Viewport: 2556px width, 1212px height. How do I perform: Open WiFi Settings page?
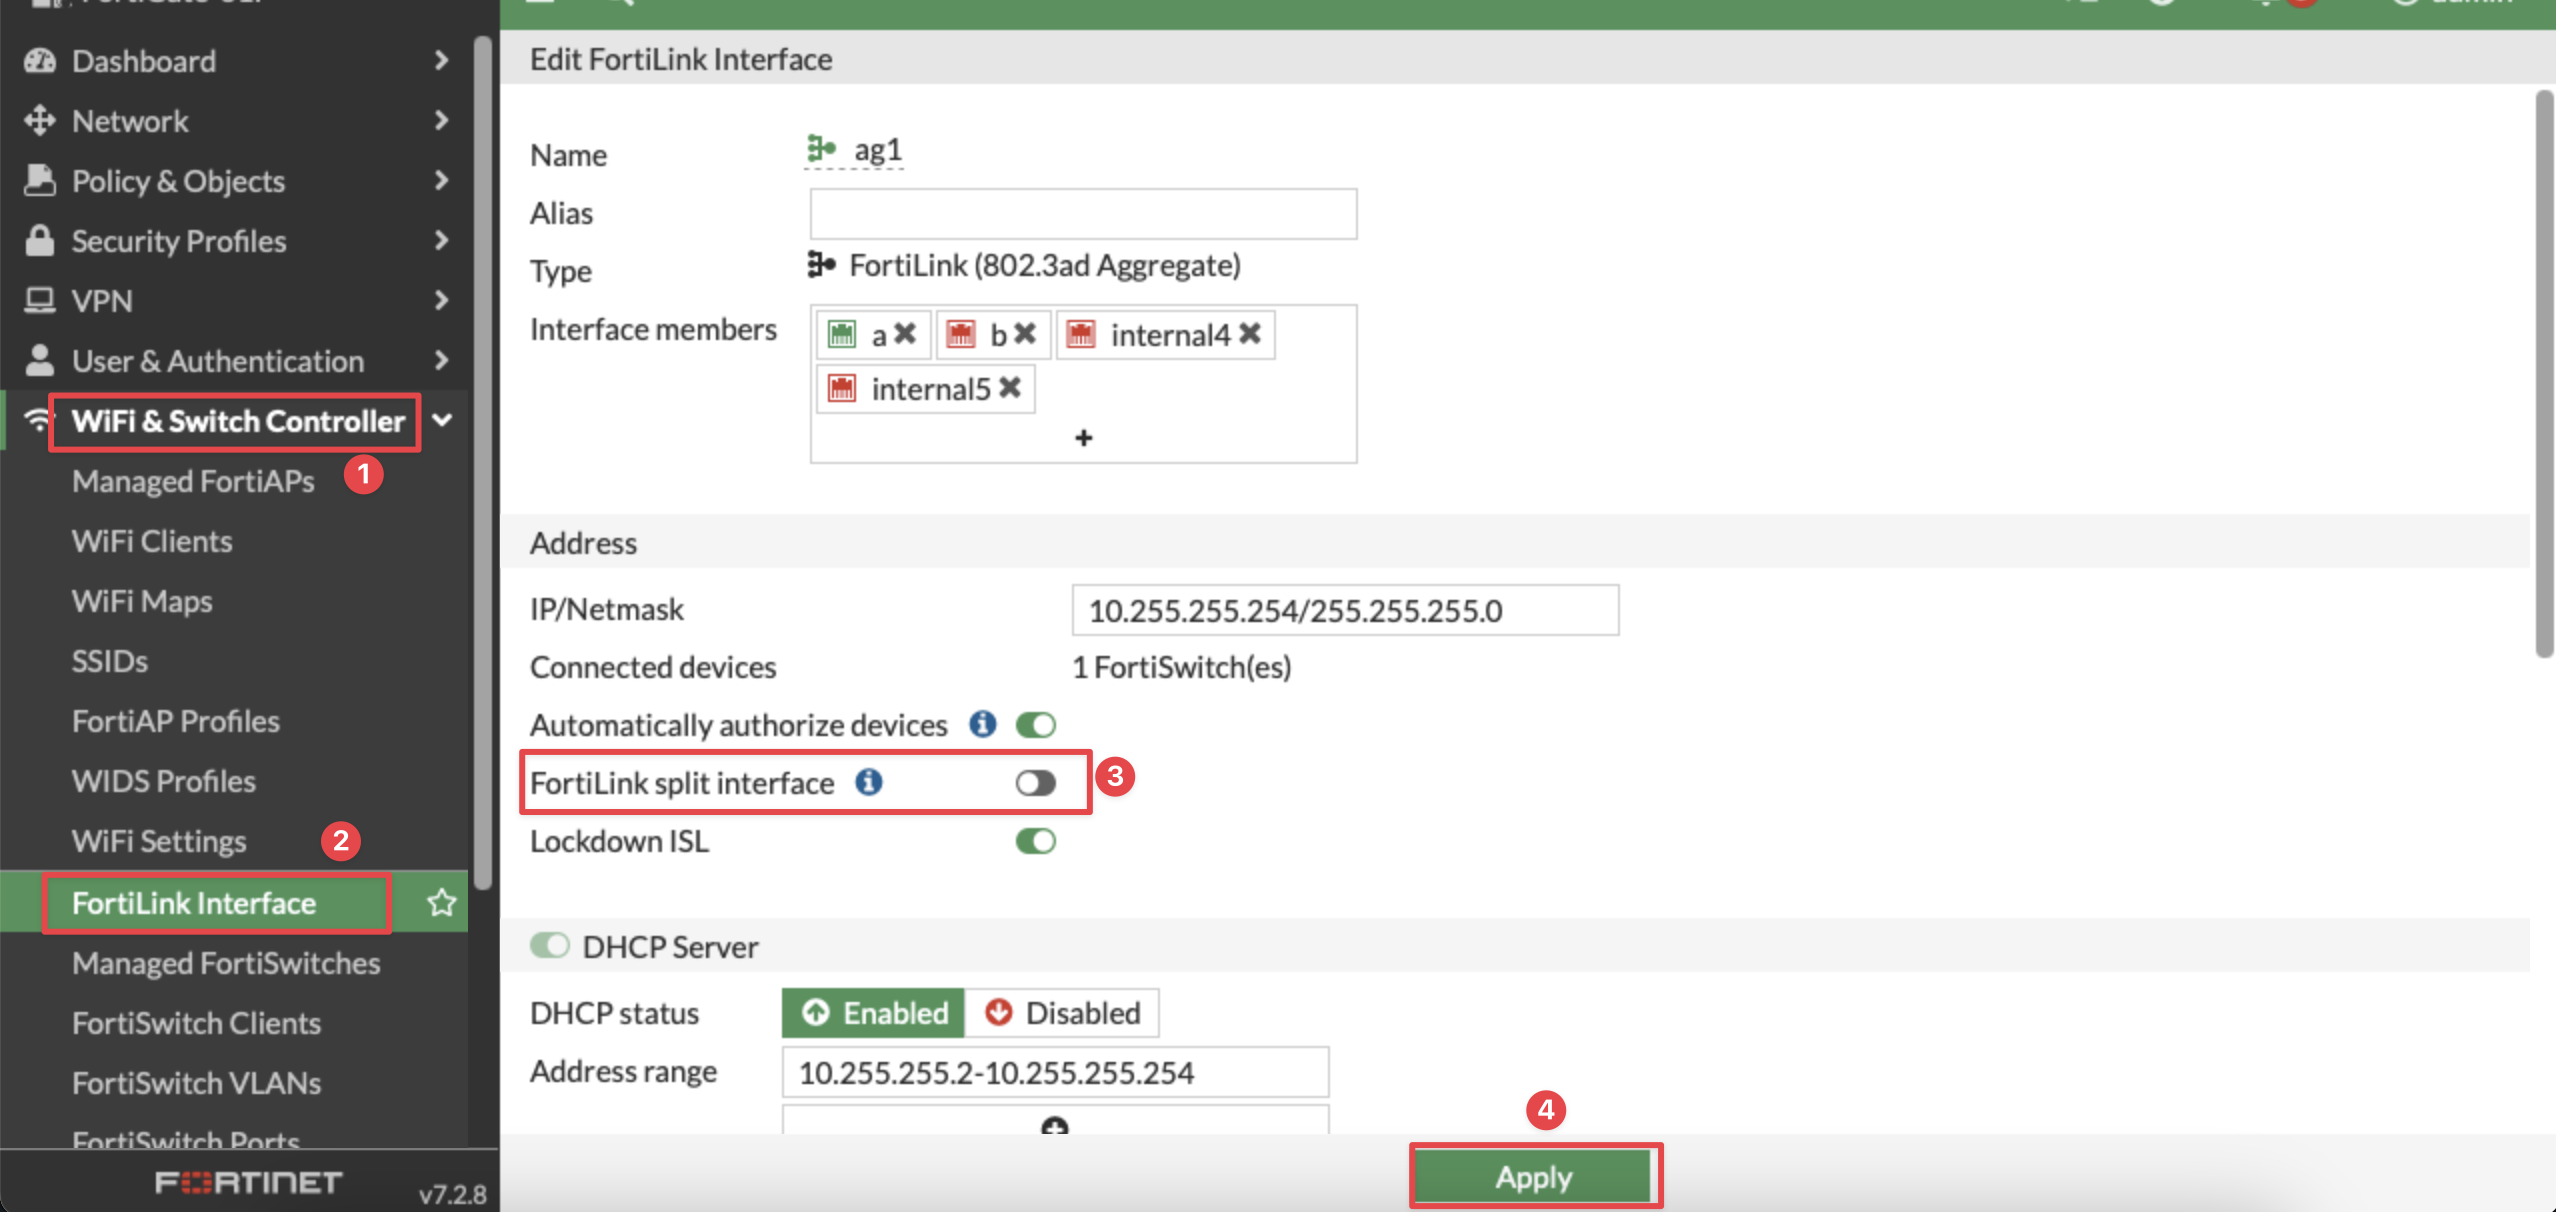(159, 841)
